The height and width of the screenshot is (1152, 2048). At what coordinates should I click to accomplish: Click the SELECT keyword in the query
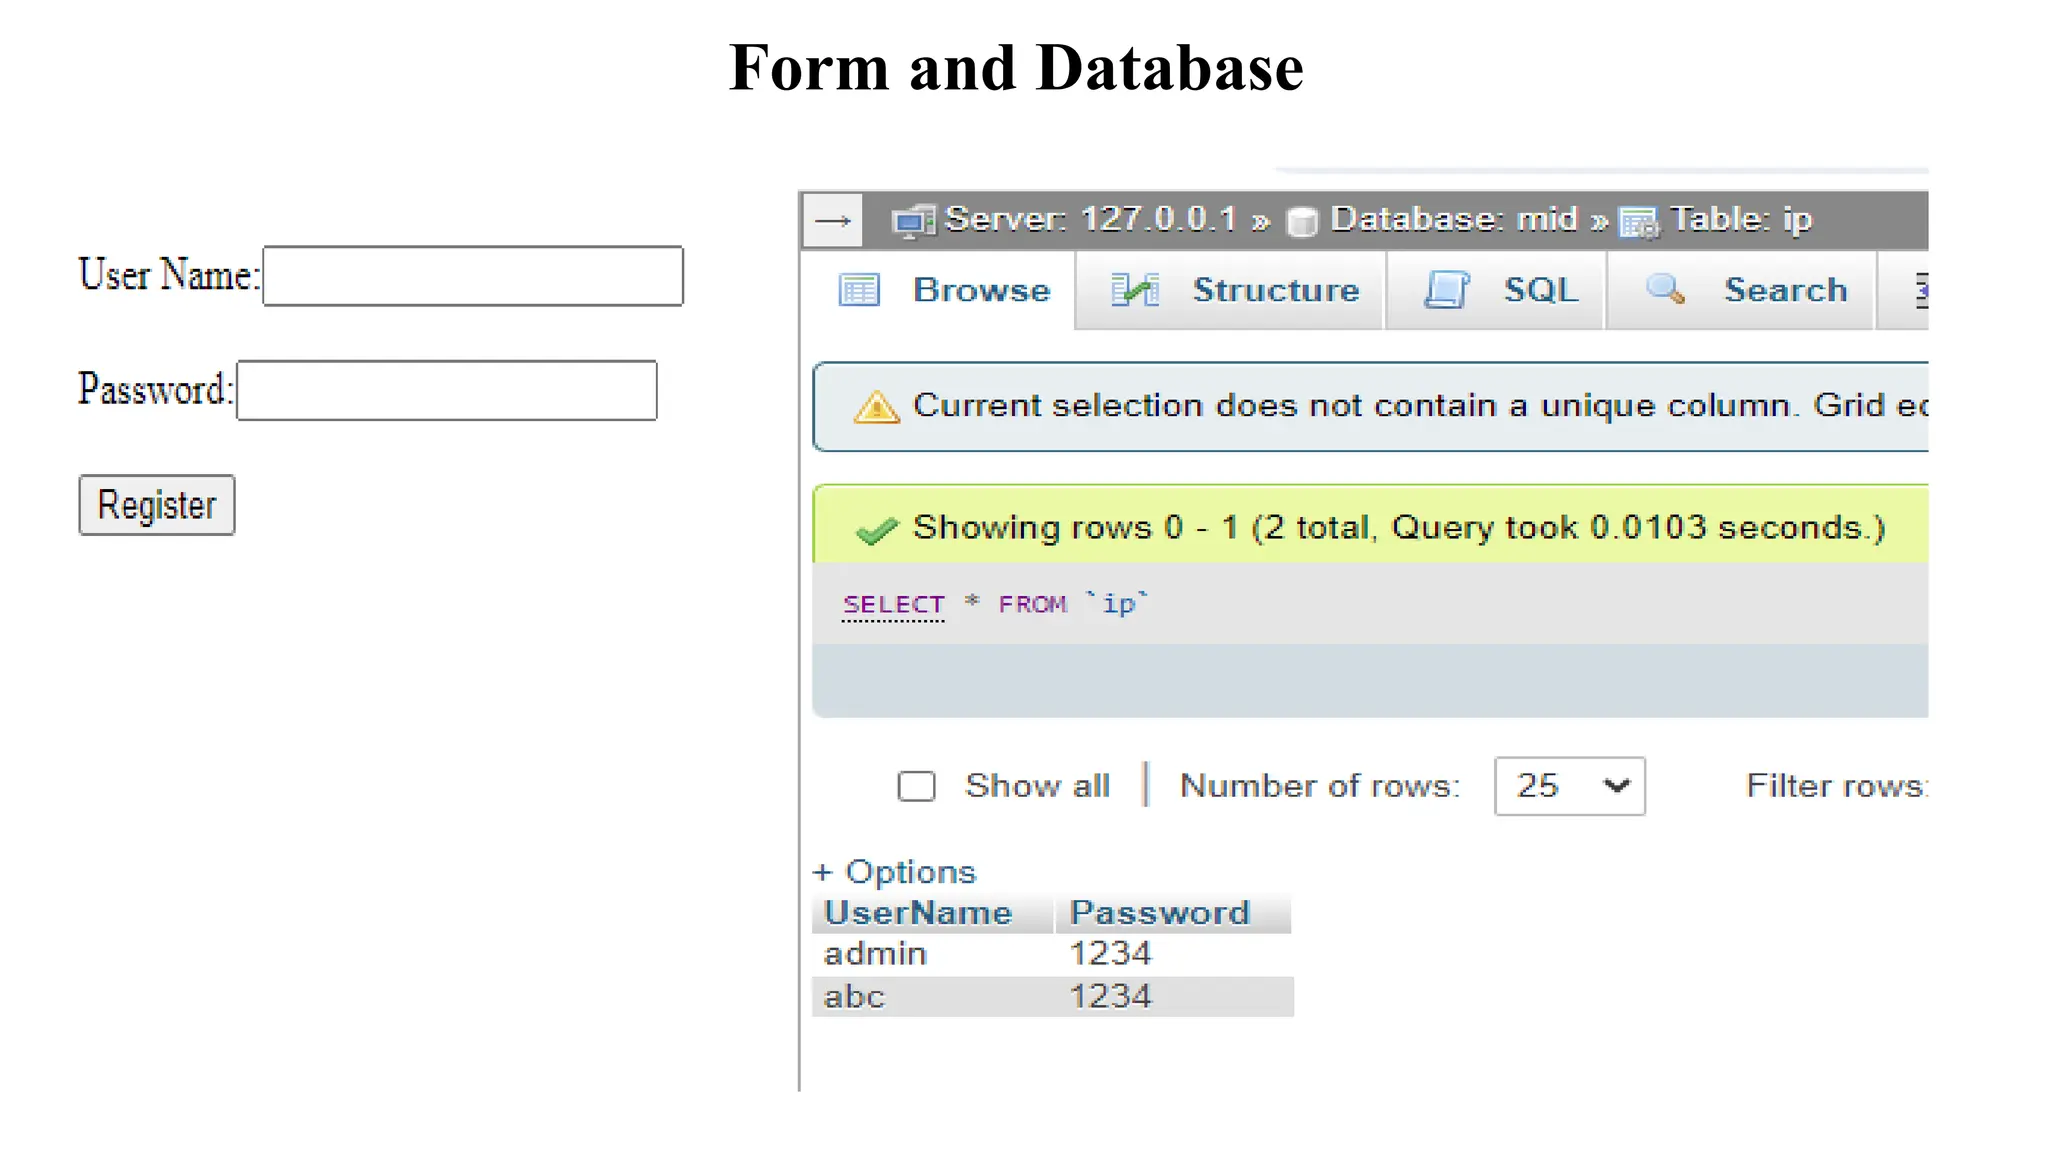(x=894, y=605)
